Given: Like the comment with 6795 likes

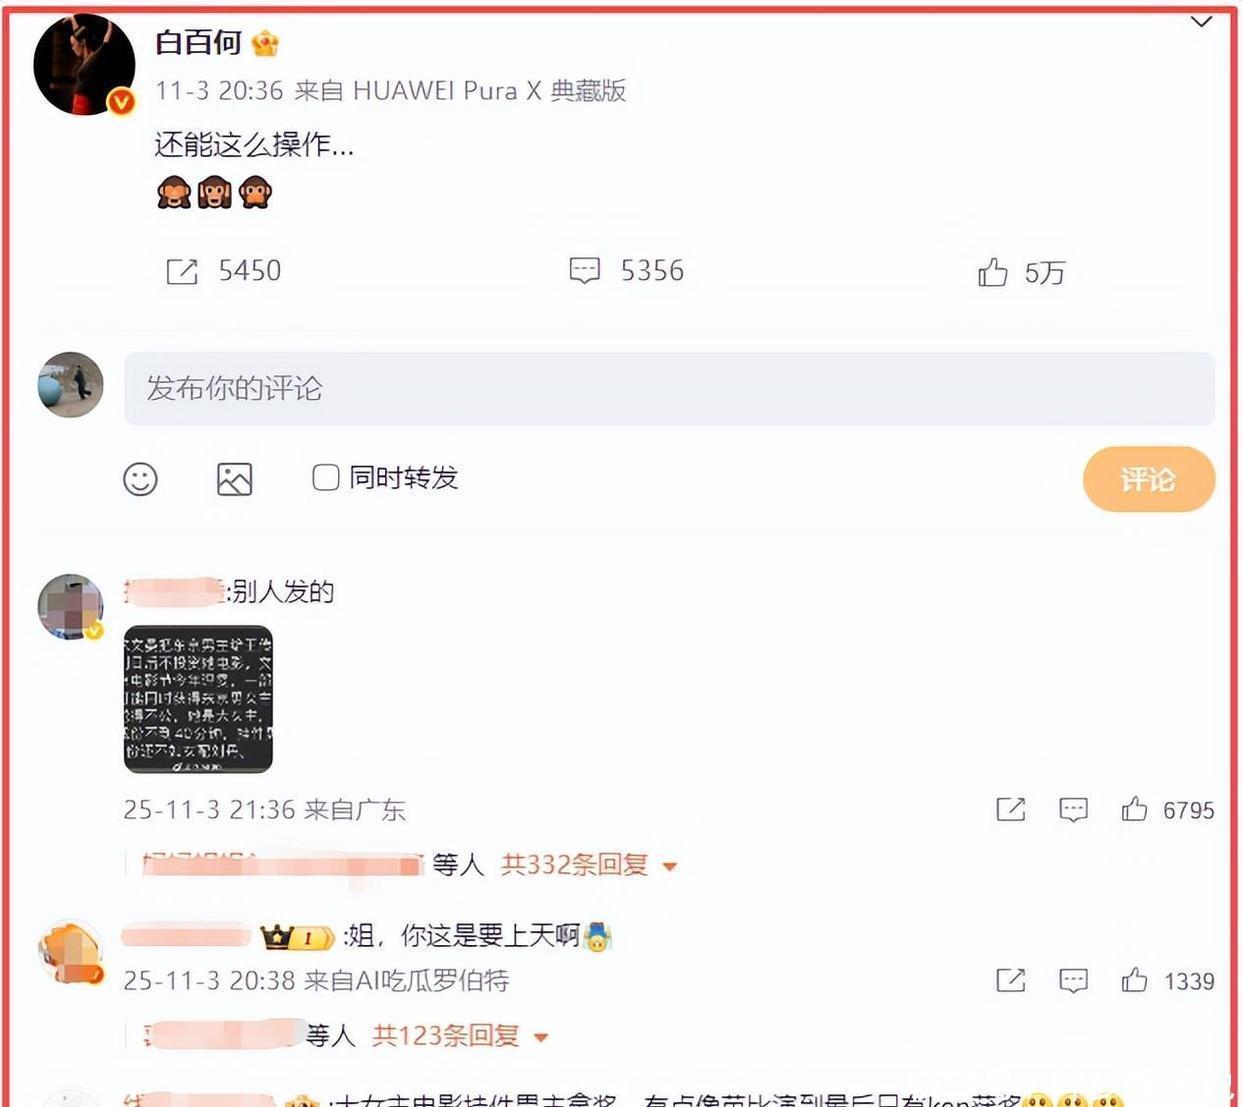Looking at the screenshot, I should [1134, 809].
